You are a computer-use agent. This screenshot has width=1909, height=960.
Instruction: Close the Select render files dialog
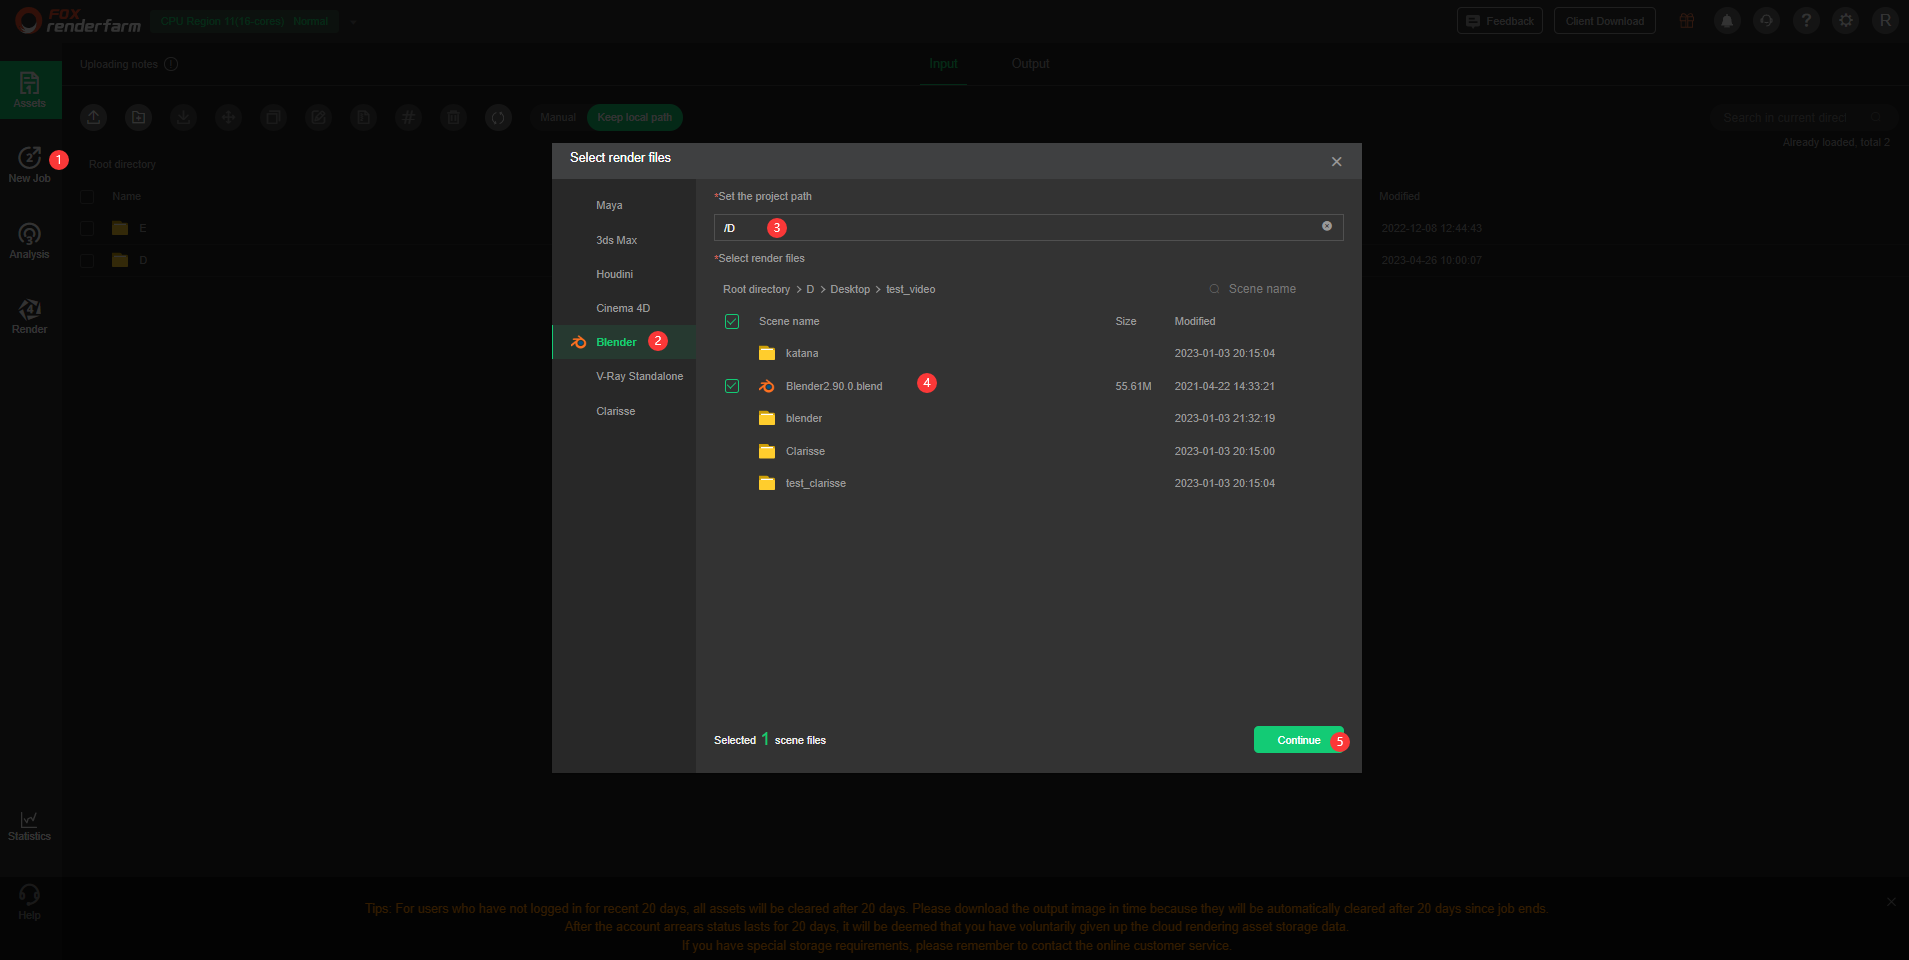1337,162
